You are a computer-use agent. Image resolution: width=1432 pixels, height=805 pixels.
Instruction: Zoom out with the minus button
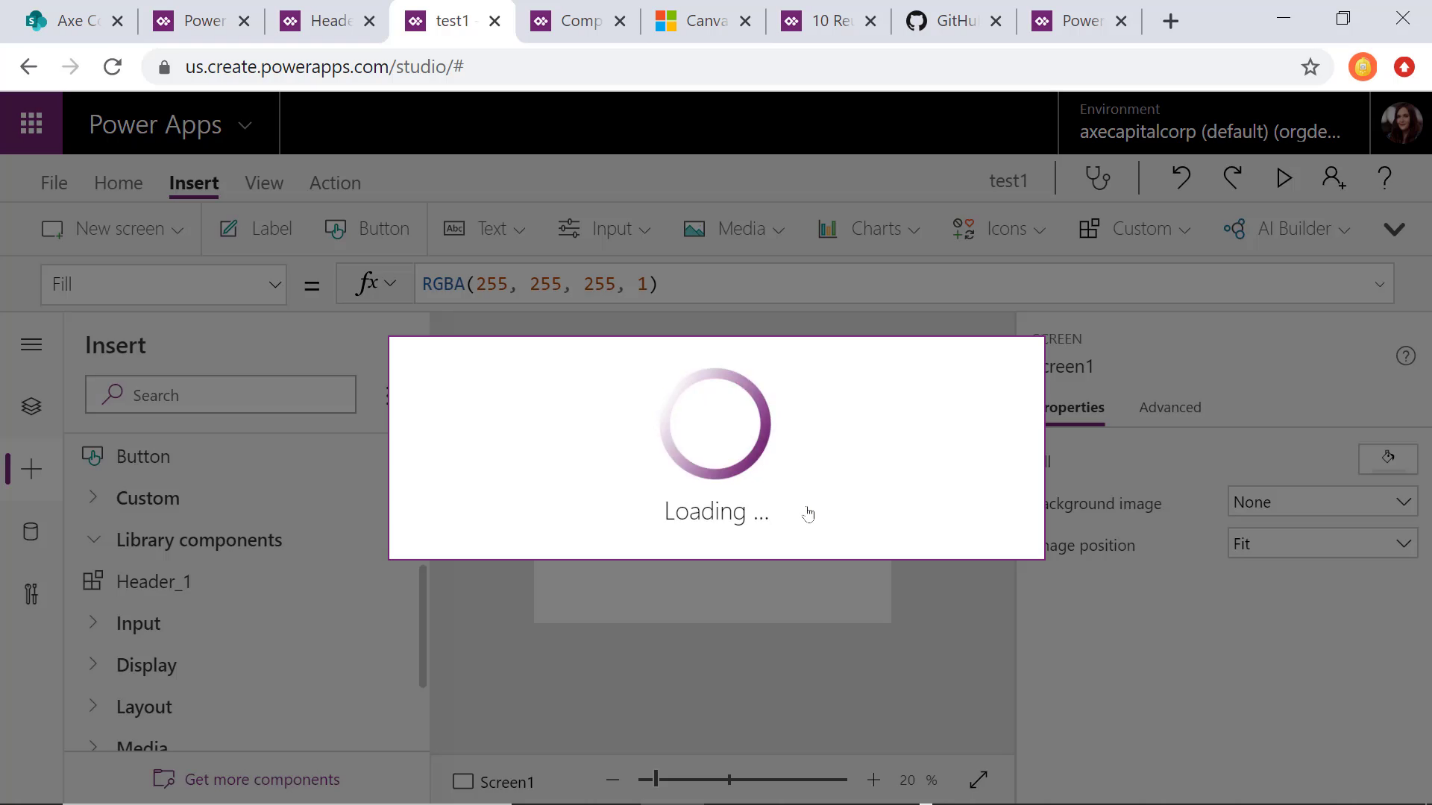click(613, 780)
